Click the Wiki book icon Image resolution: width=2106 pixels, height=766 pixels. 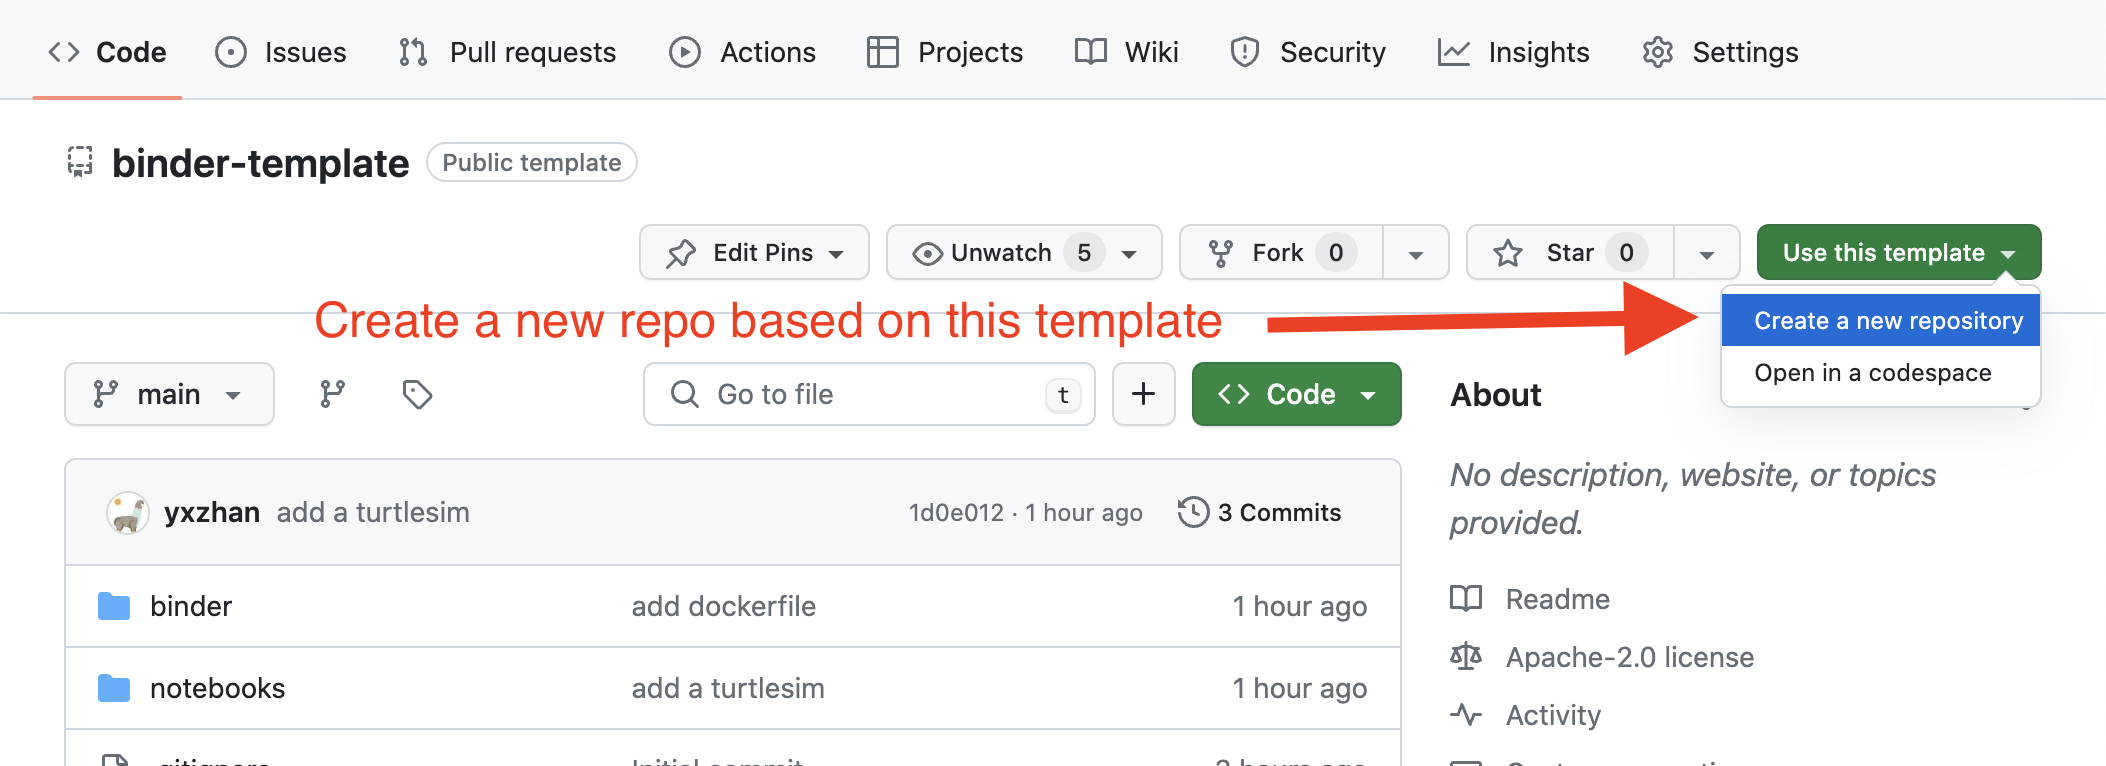(1091, 51)
